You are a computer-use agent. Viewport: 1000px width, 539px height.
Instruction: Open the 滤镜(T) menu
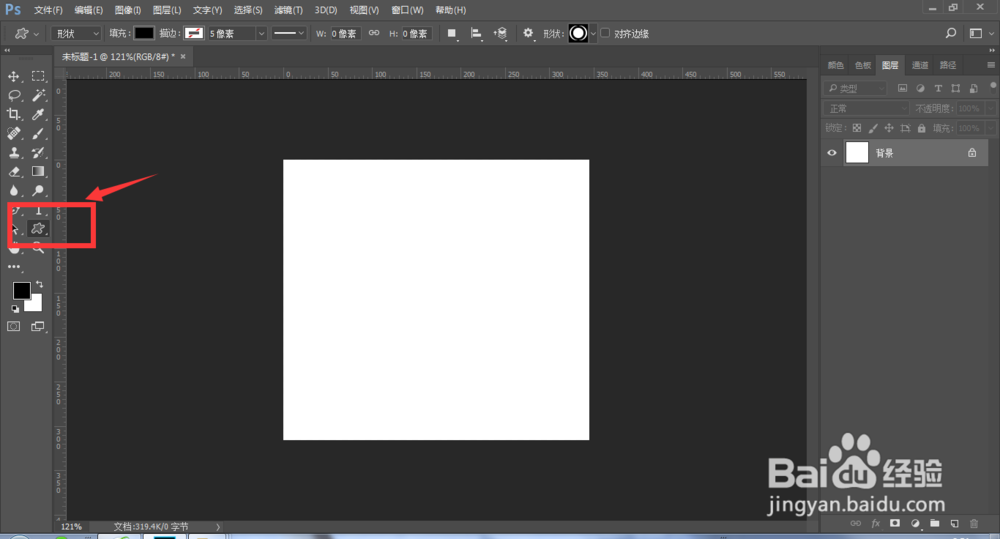click(288, 10)
